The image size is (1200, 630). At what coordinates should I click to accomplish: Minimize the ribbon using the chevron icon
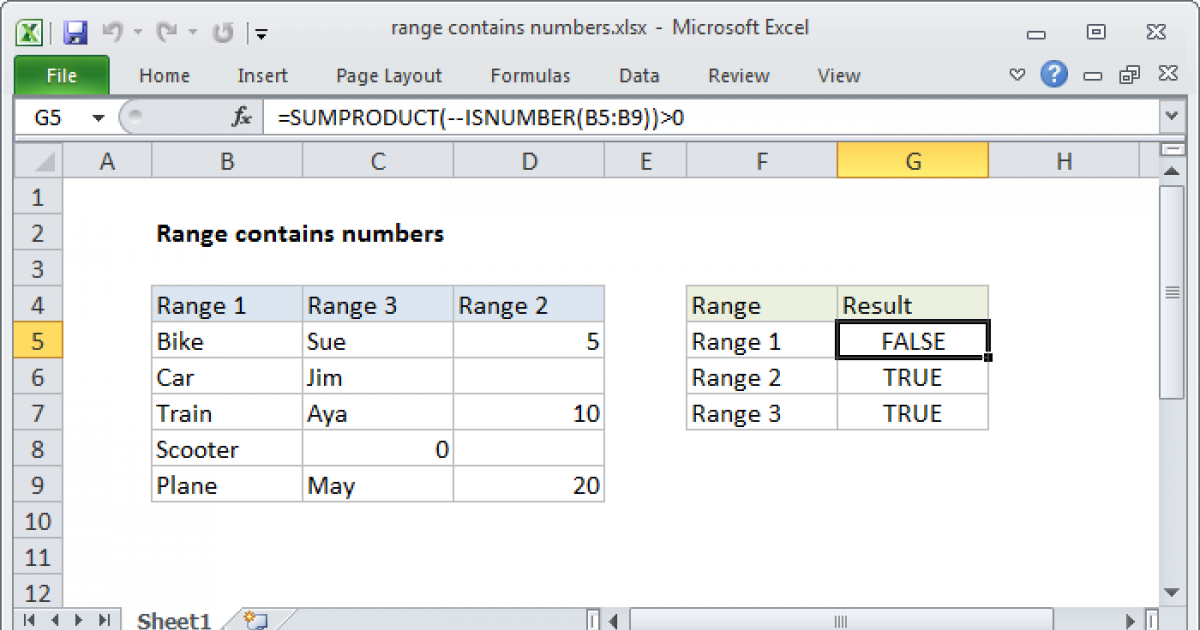pos(1017,75)
